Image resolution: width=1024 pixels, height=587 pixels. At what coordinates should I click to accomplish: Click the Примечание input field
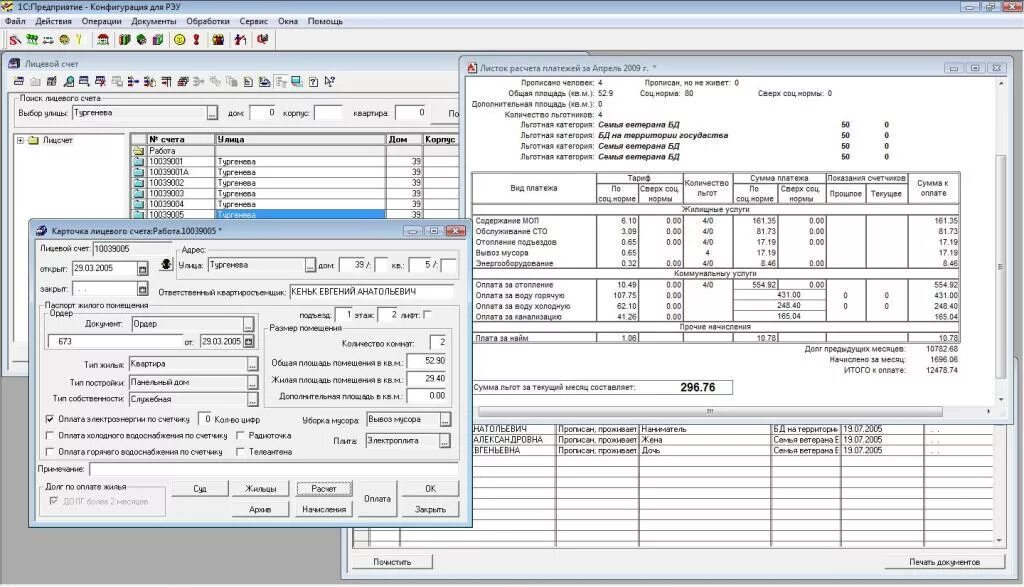coord(273,469)
